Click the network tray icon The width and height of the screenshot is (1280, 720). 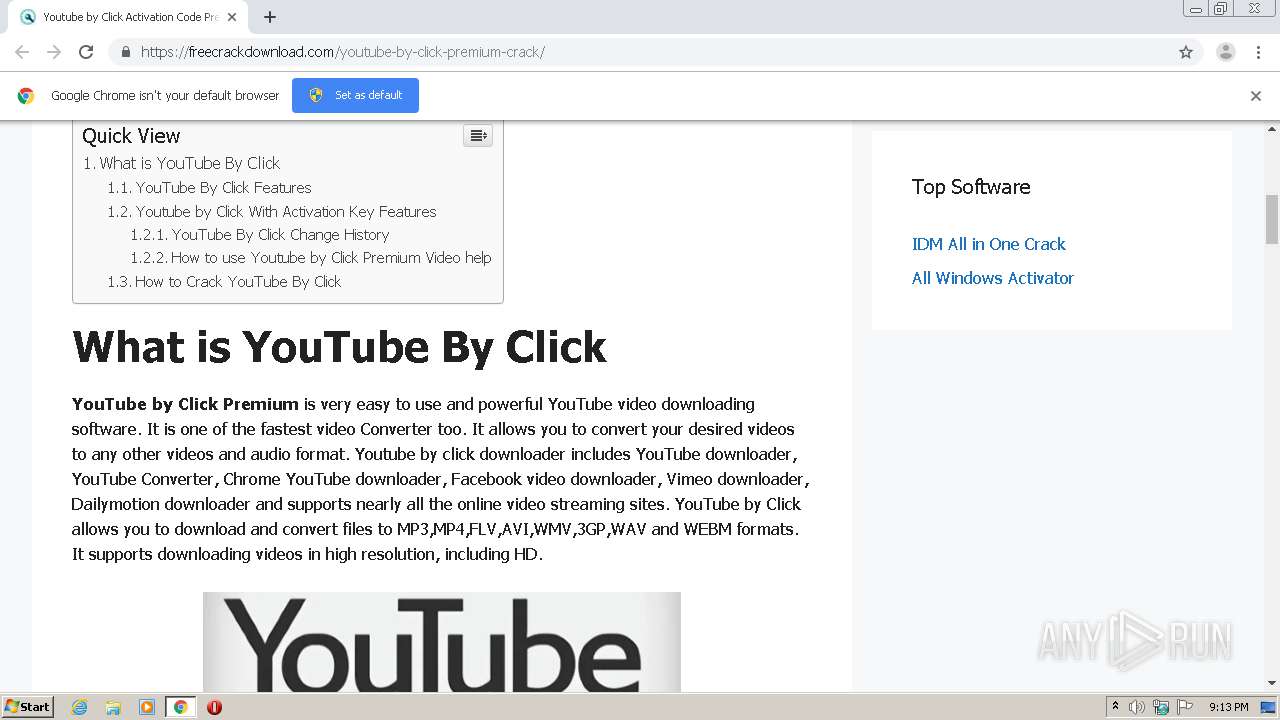[1161, 707]
